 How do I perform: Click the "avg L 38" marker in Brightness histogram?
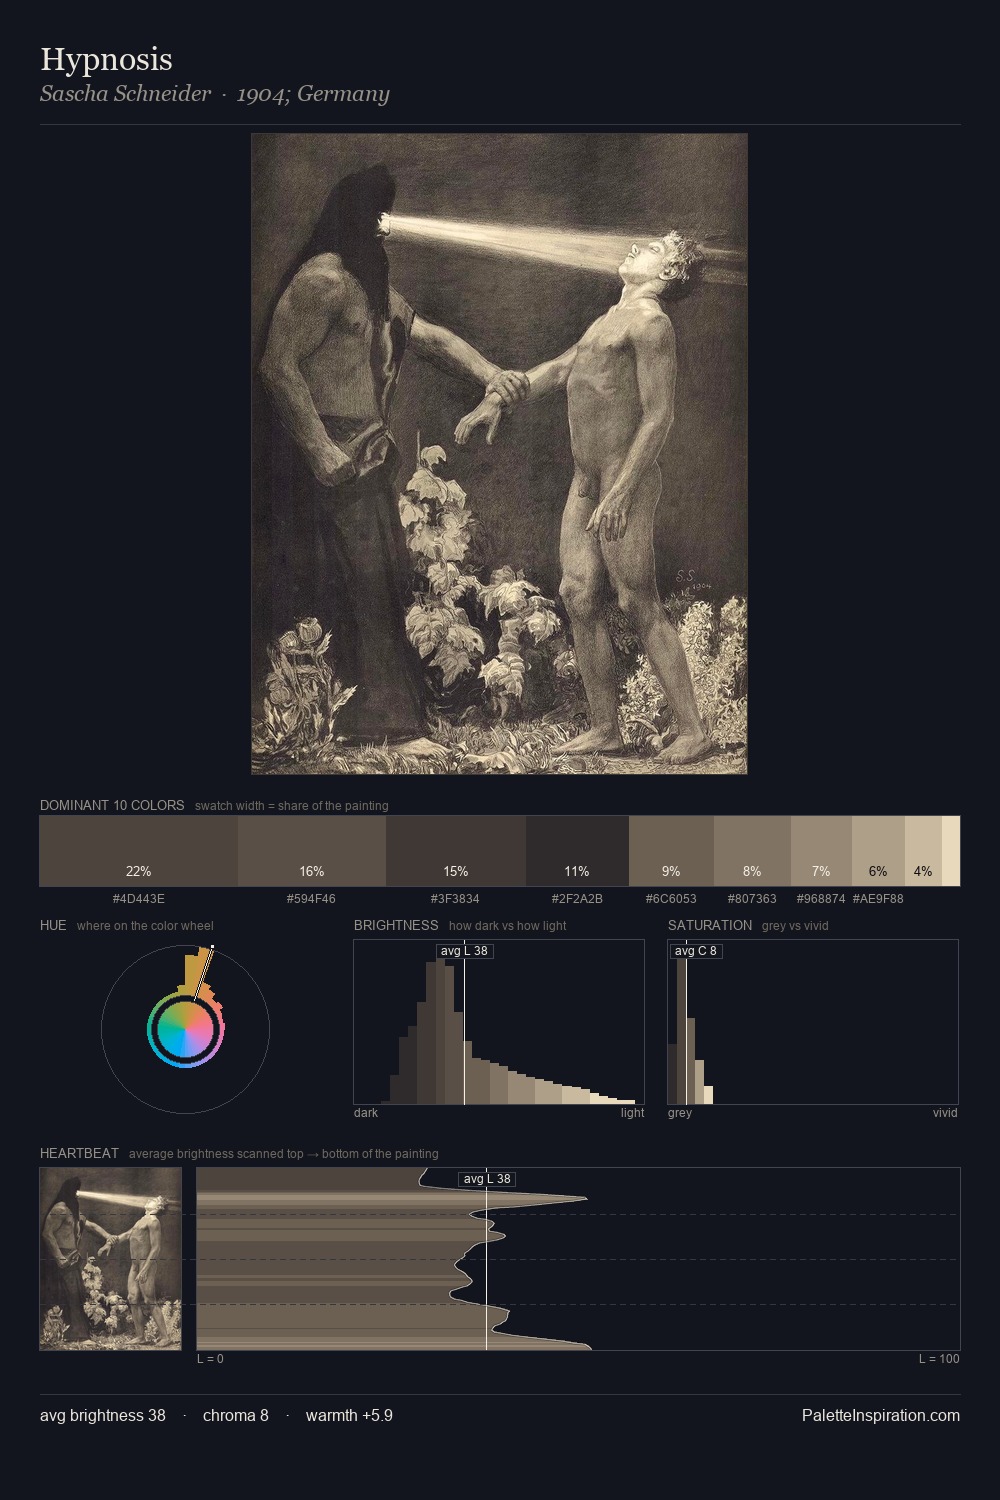tap(465, 951)
